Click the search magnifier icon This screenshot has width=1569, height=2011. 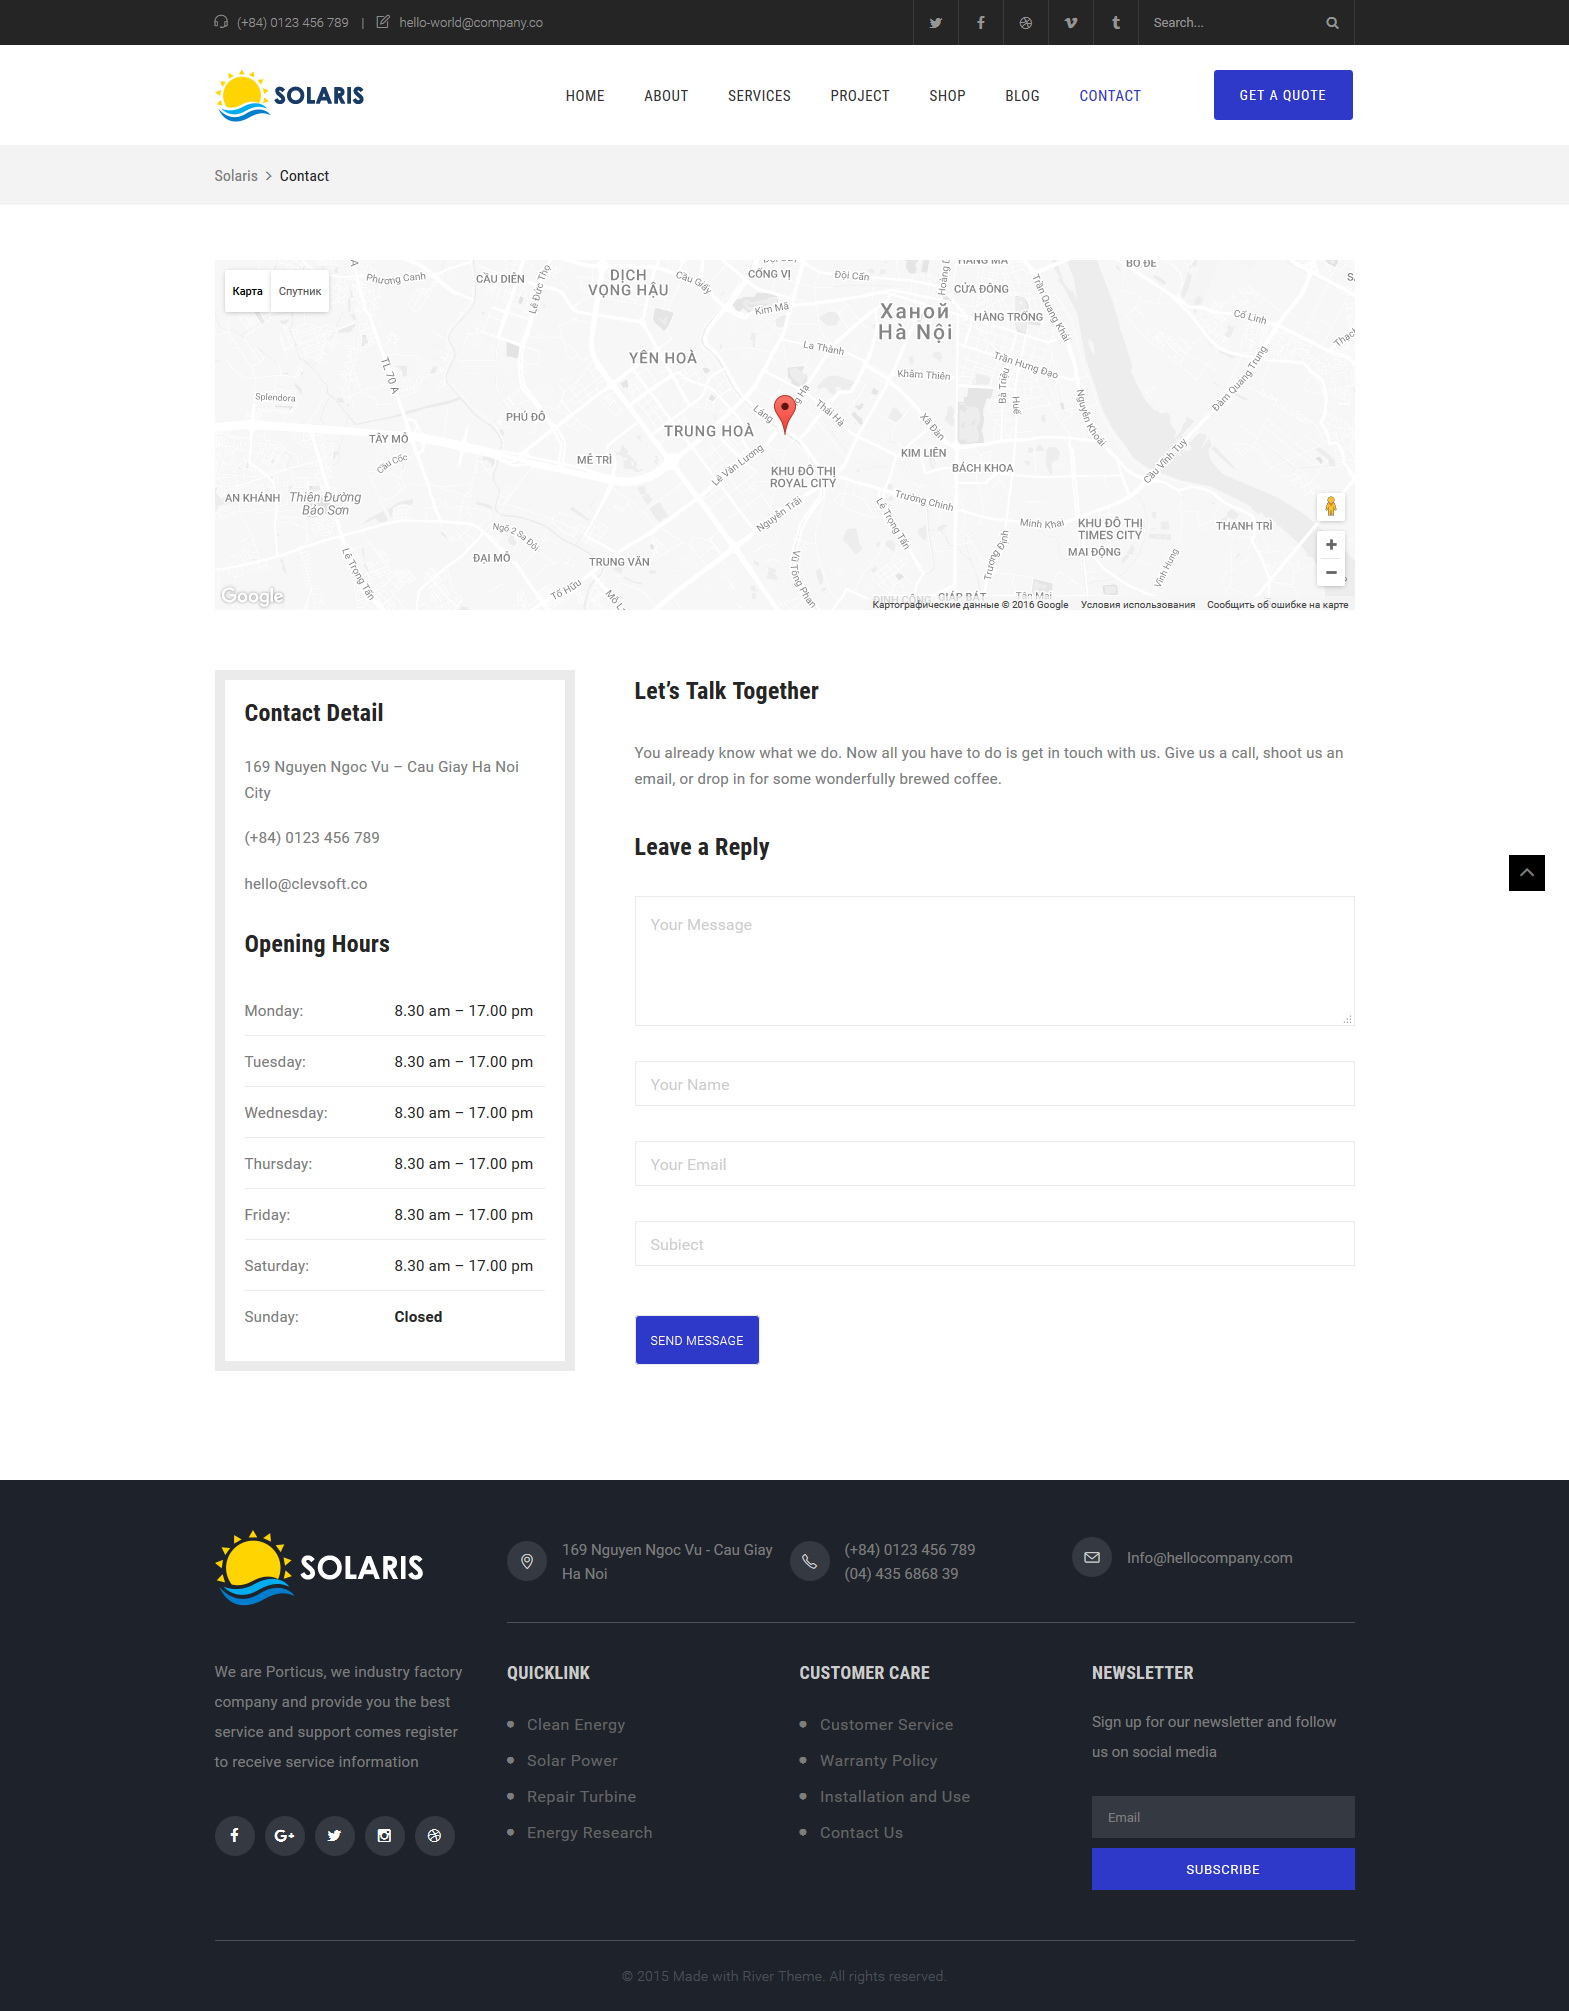point(1332,23)
